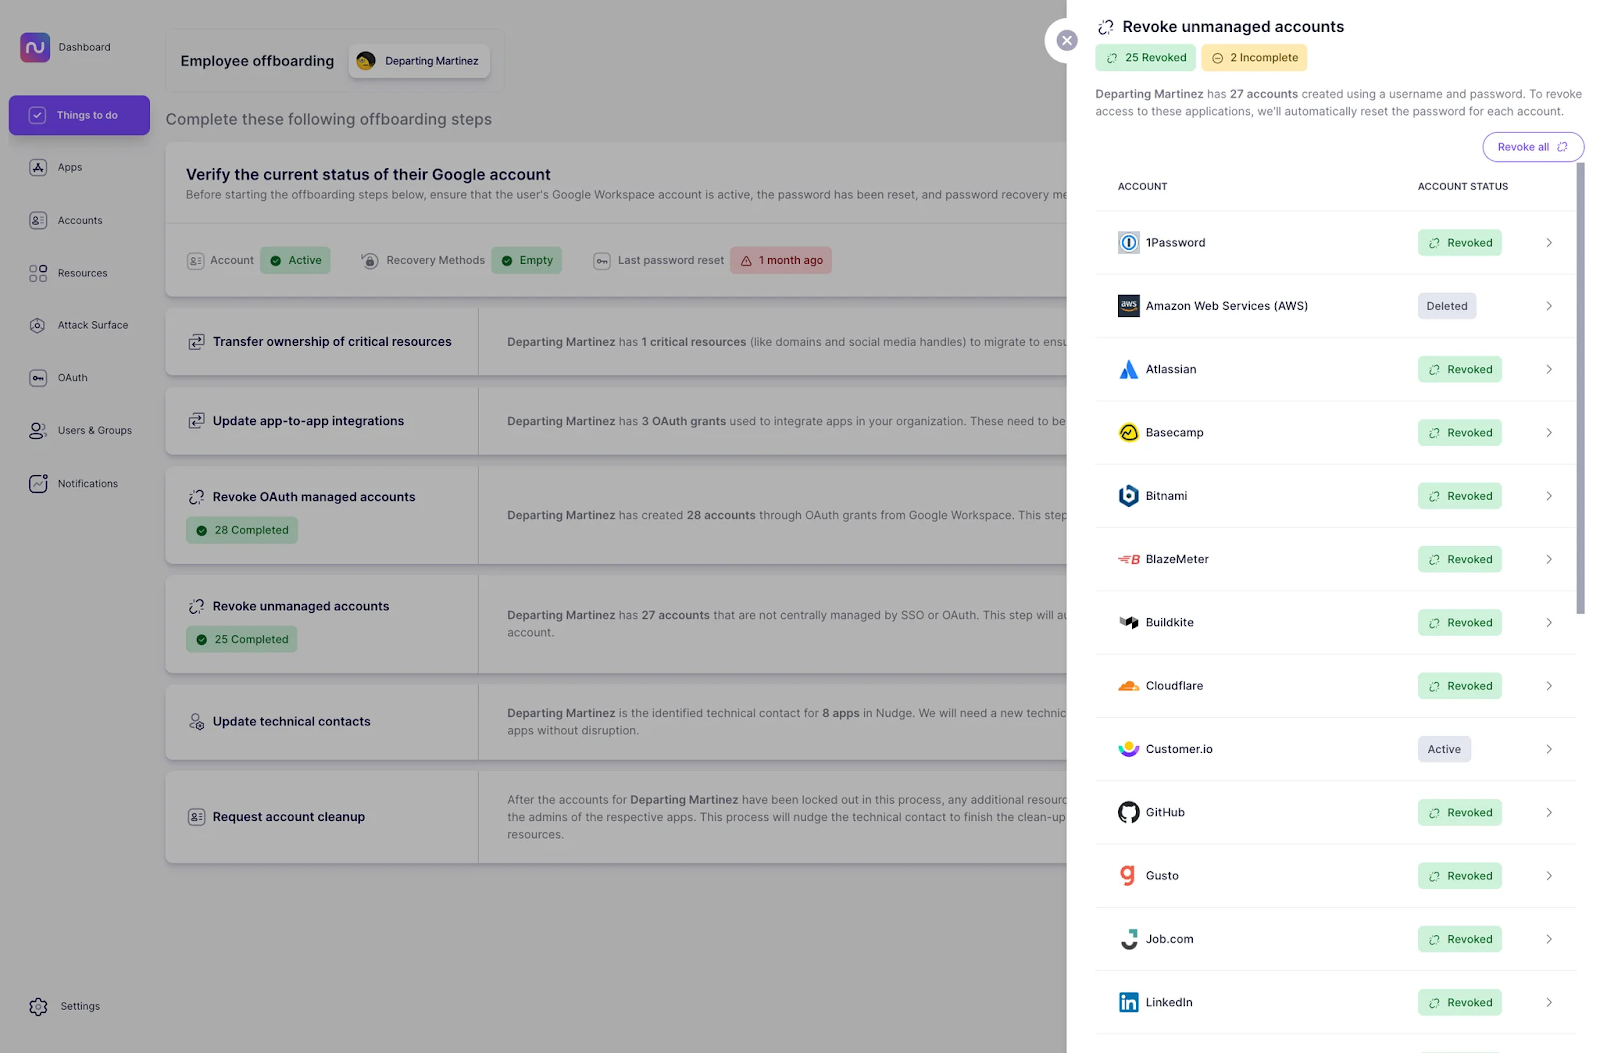Screen dimensions: 1600x1053
Task: Open Settings at the bottom of sidebar
Action: [80, 1006]
